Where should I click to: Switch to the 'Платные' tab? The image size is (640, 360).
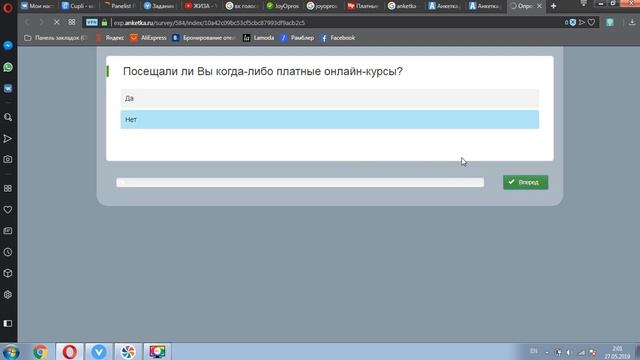pyautogui.click(x=363, y=6)
